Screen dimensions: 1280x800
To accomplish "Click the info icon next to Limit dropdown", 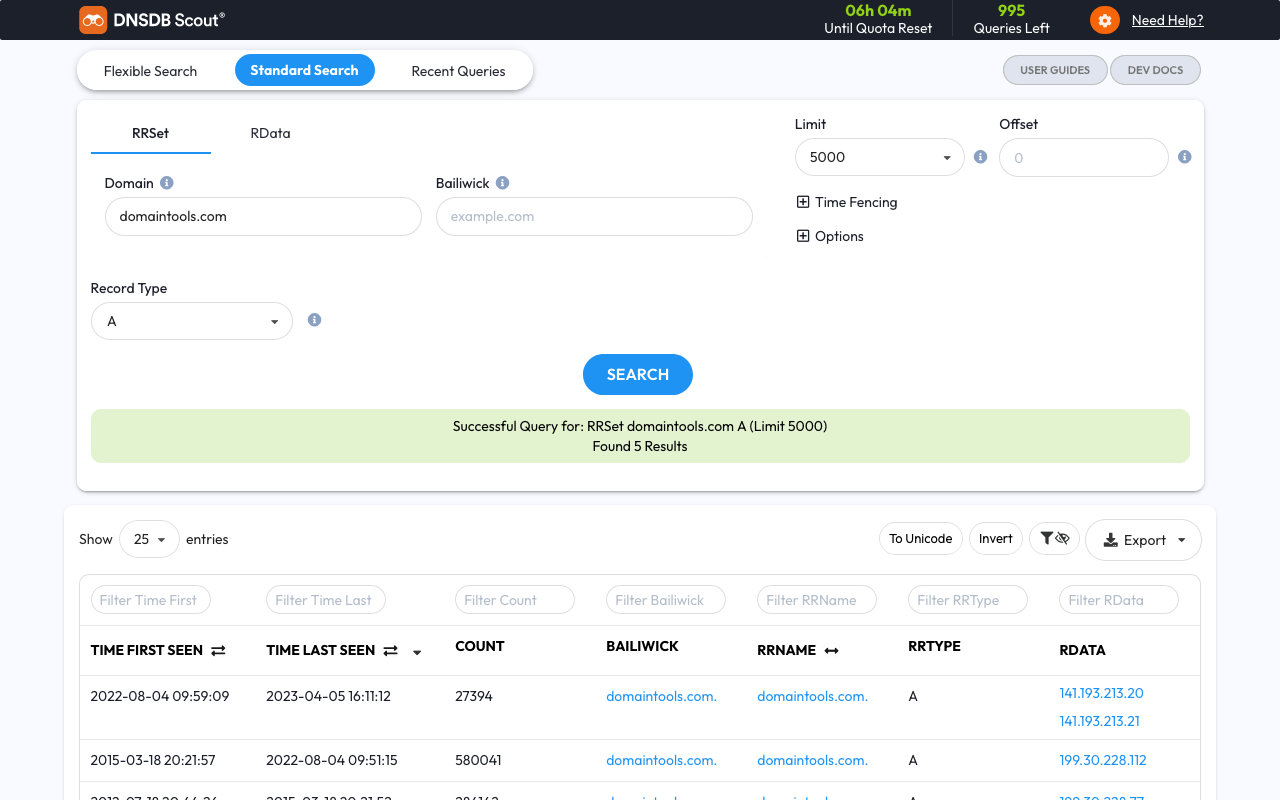I will (980, 157).
